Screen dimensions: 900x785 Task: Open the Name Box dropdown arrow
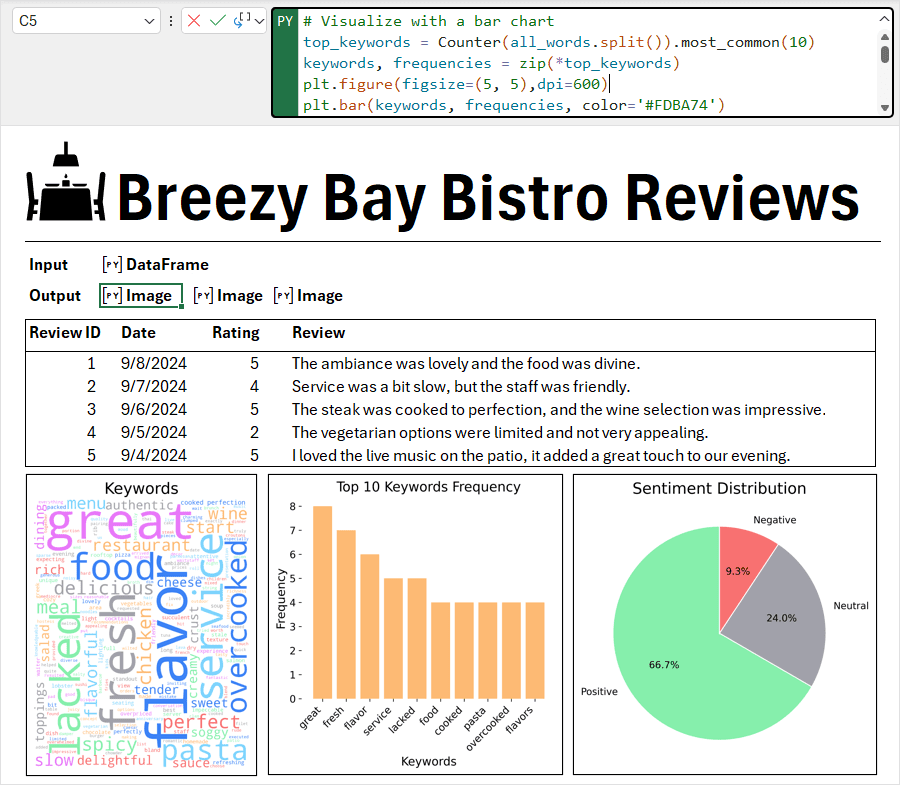[x=149, y=21]
